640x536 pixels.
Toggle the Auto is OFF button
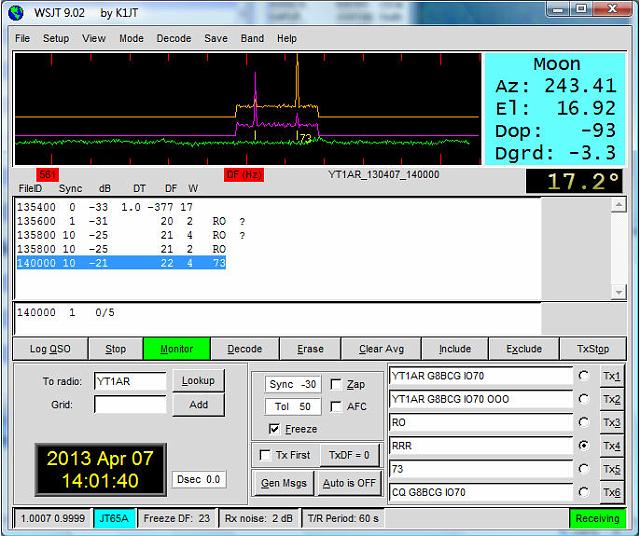tap(349, 483)
